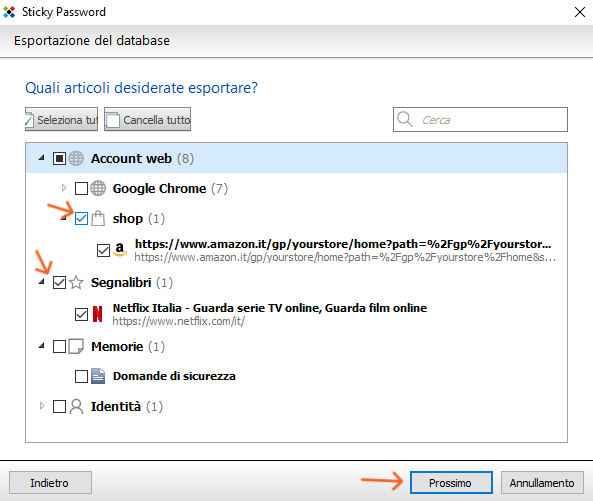Click the Netflix N logo icon

pyautogui.click(x=98, y=314)
